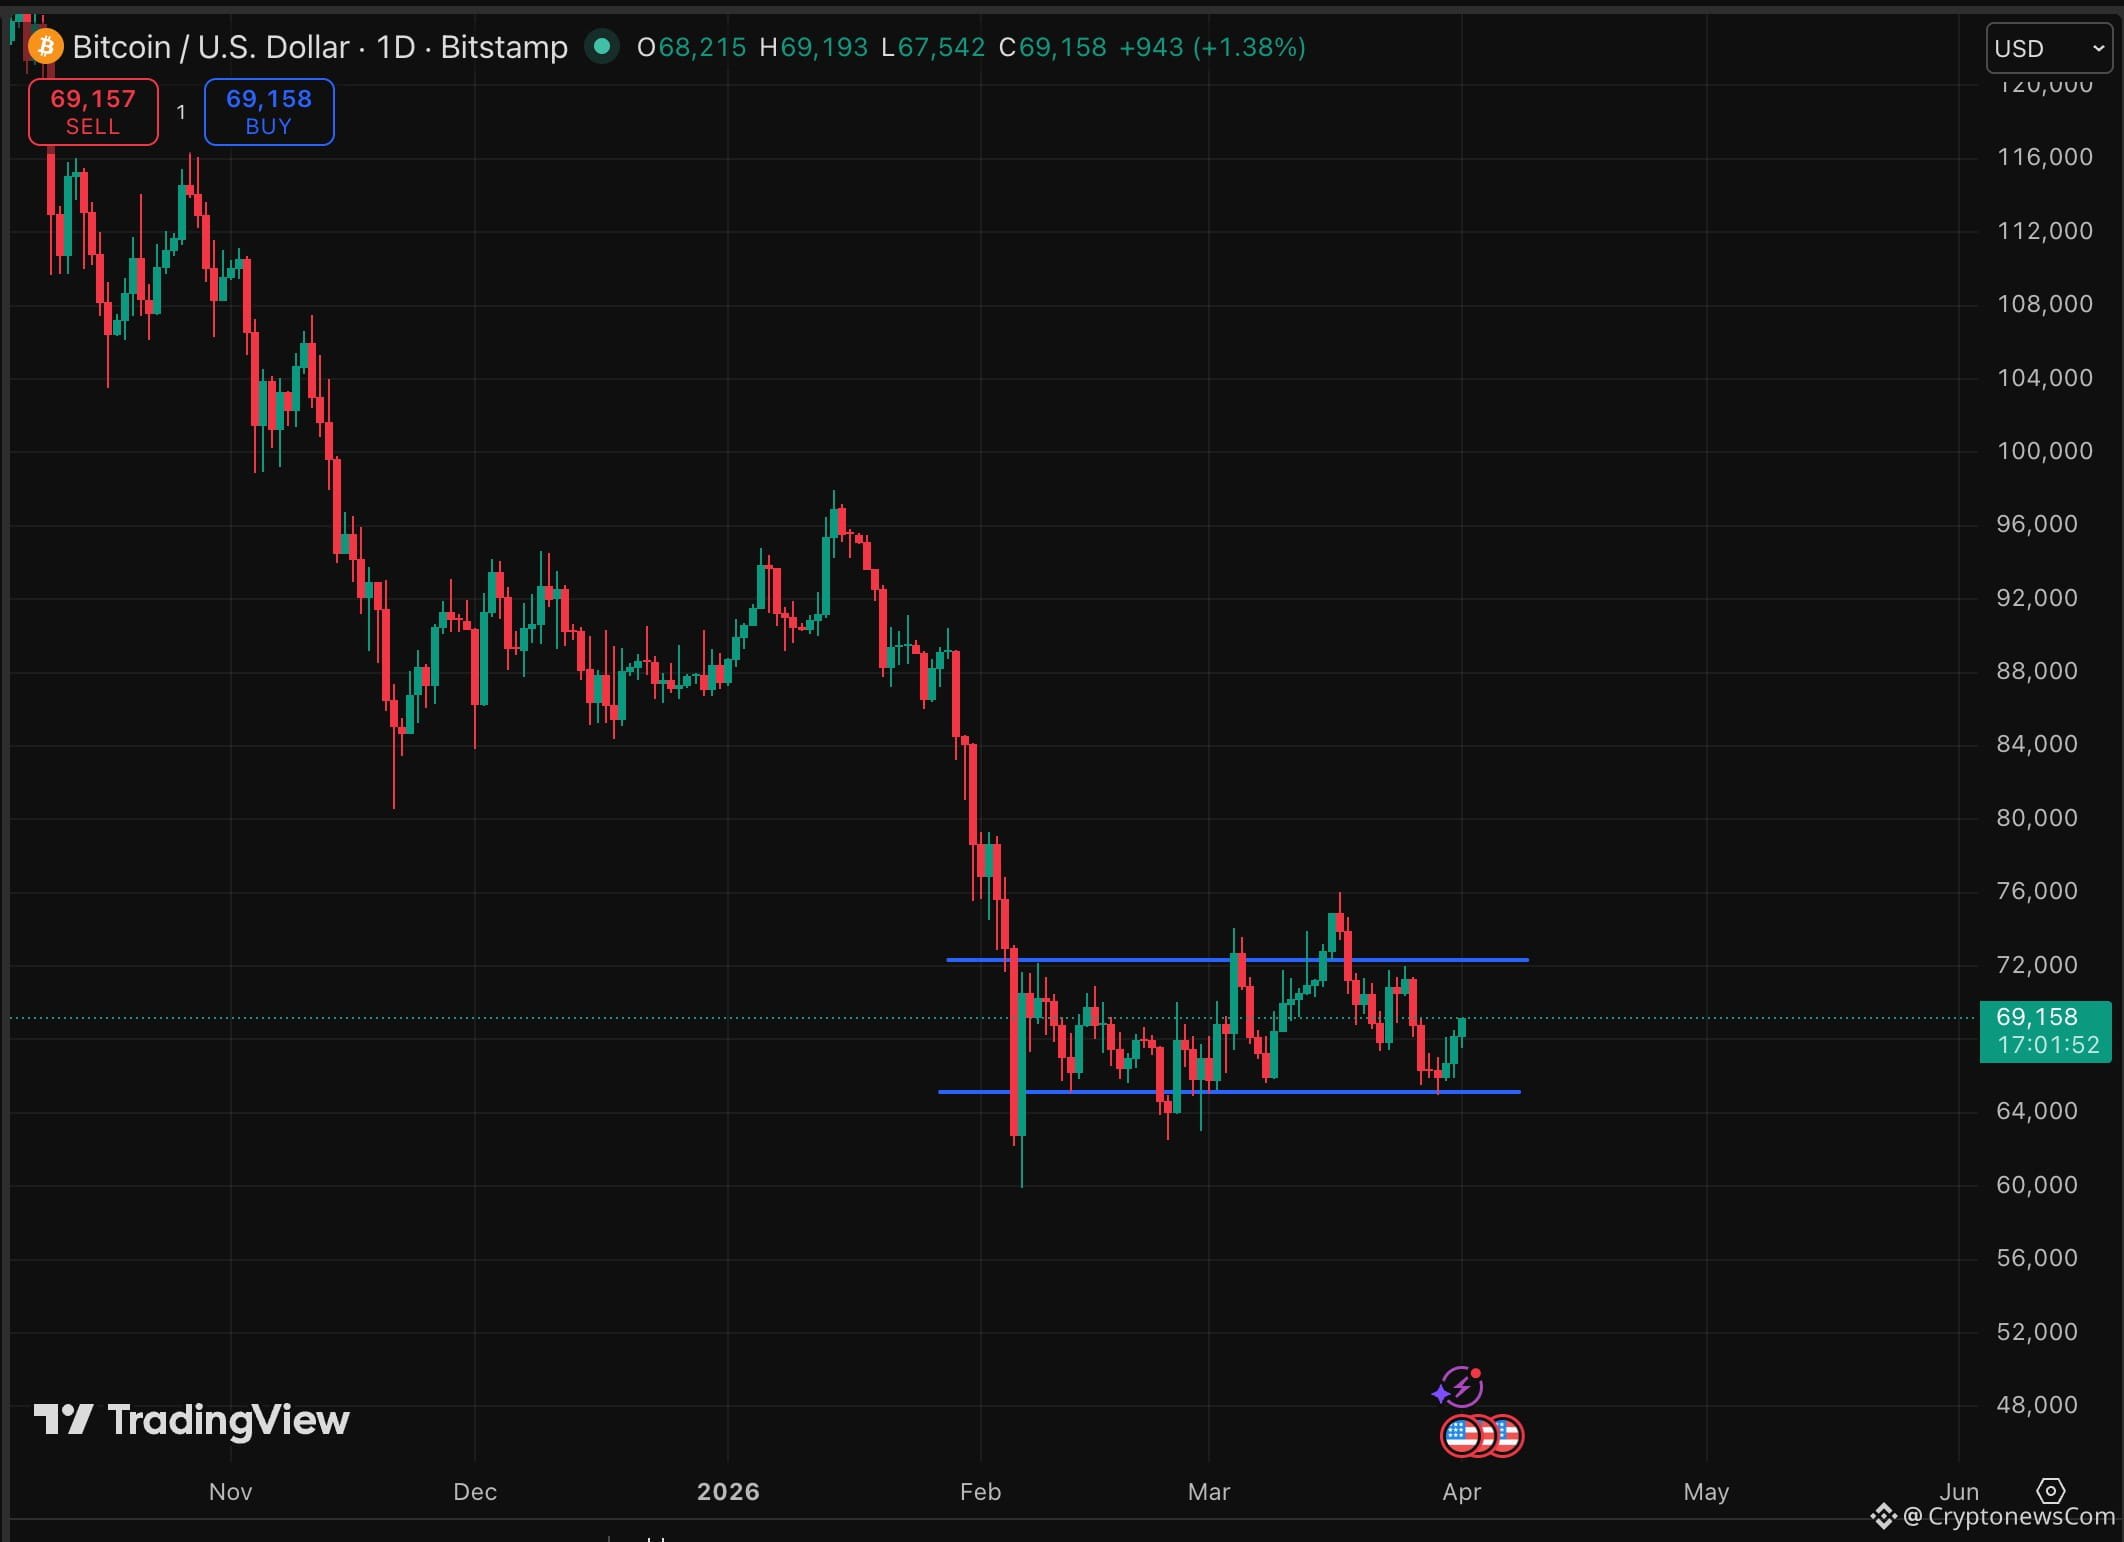Click the order quantity 1 field
The height and width of the screenshot is (1542, 2124).
click(x=181, y=112)
